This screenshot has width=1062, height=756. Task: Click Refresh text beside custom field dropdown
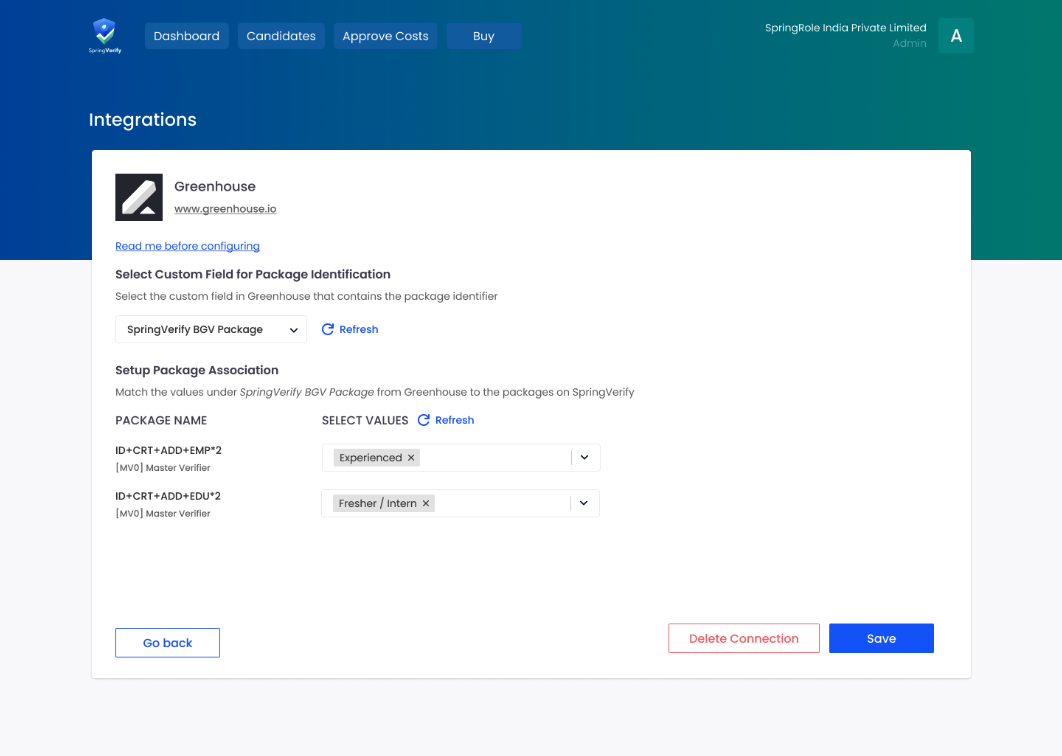pyautogui.click(x=359, y=329)
